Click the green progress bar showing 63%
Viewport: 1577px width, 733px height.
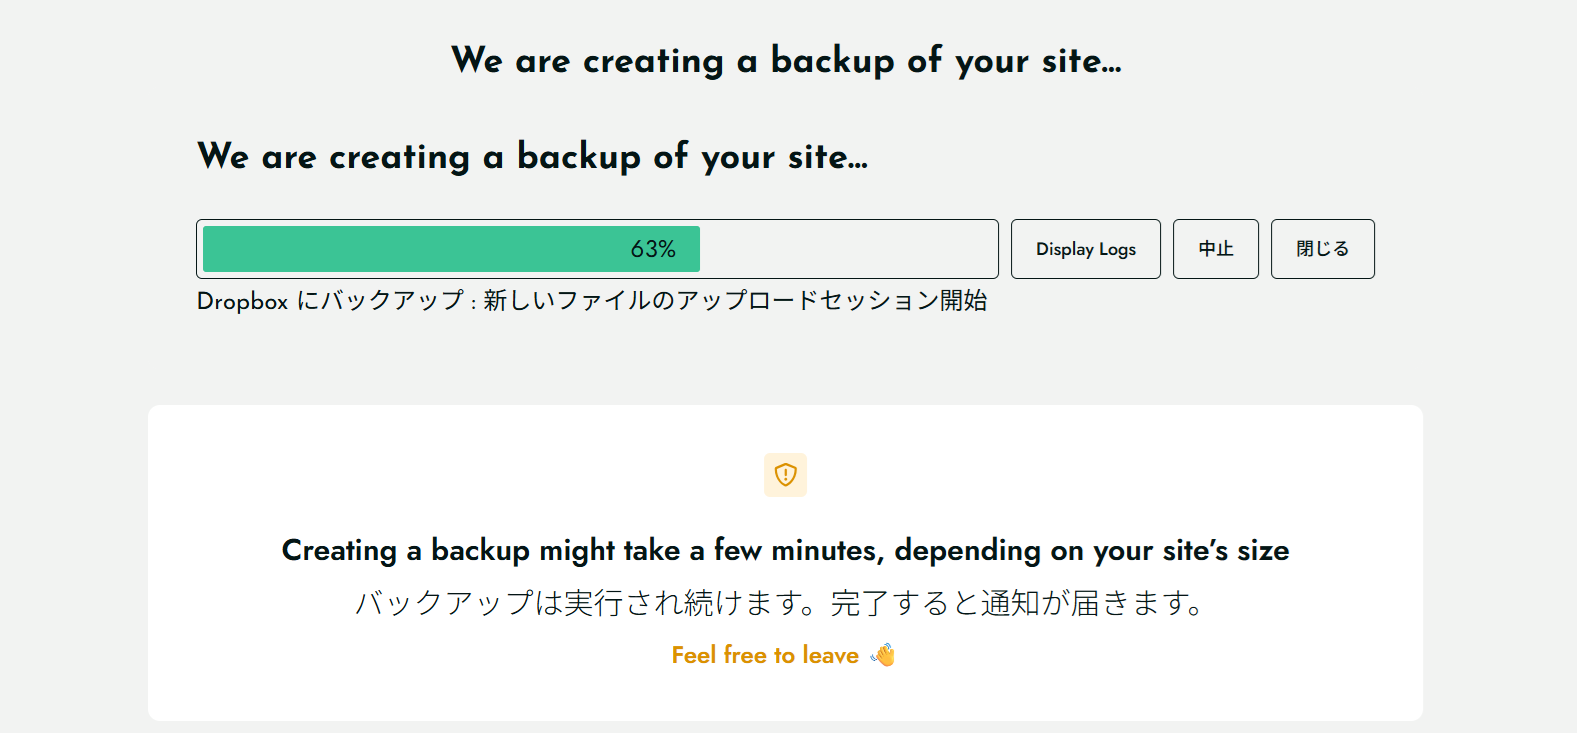point(450,248)
